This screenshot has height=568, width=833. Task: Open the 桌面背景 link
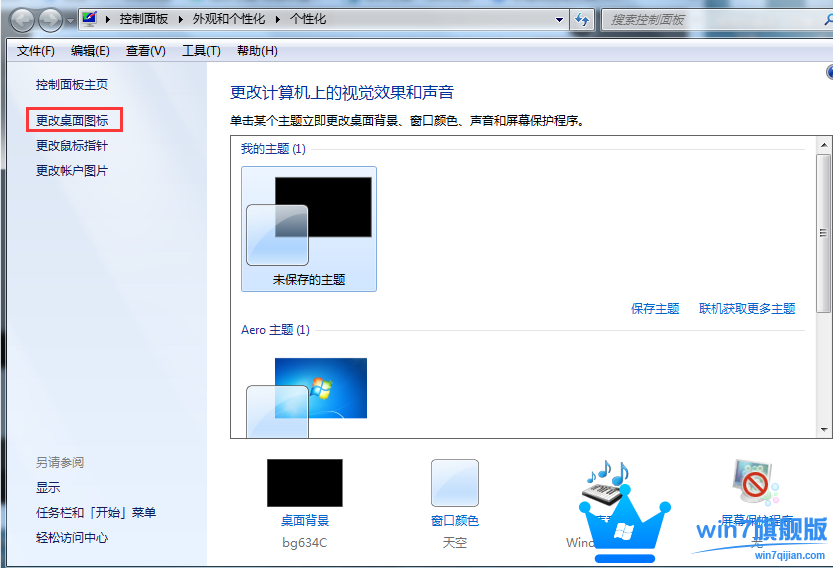pyautogui.click(x=305, y=521)
